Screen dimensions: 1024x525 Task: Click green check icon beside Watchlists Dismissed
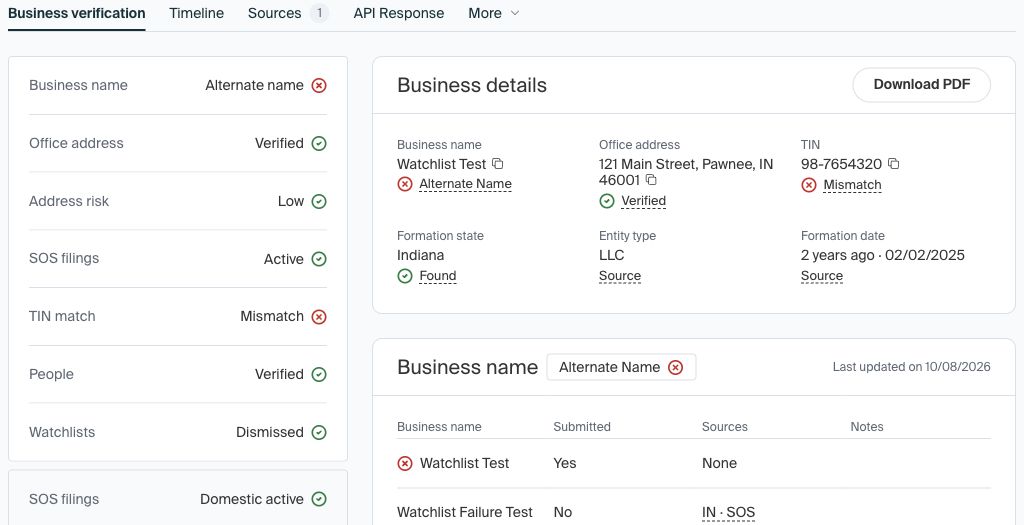pos(319,432)
